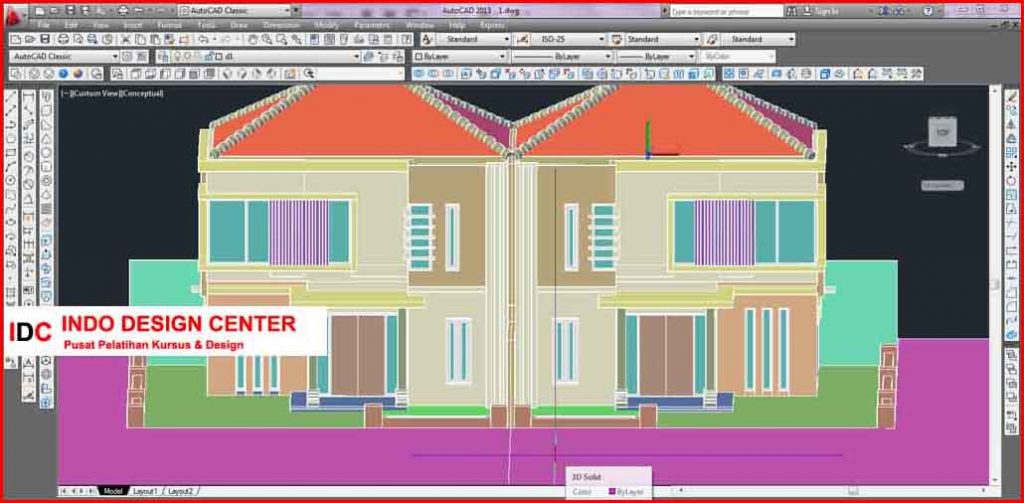
Task: Open the Layer Properties Manager icon
Action: click(x=163, y=57)
